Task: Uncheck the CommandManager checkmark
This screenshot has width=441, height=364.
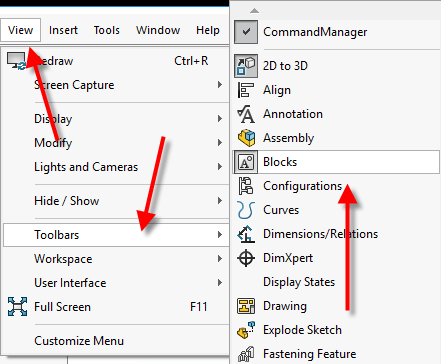Action: tap(246, 32)
